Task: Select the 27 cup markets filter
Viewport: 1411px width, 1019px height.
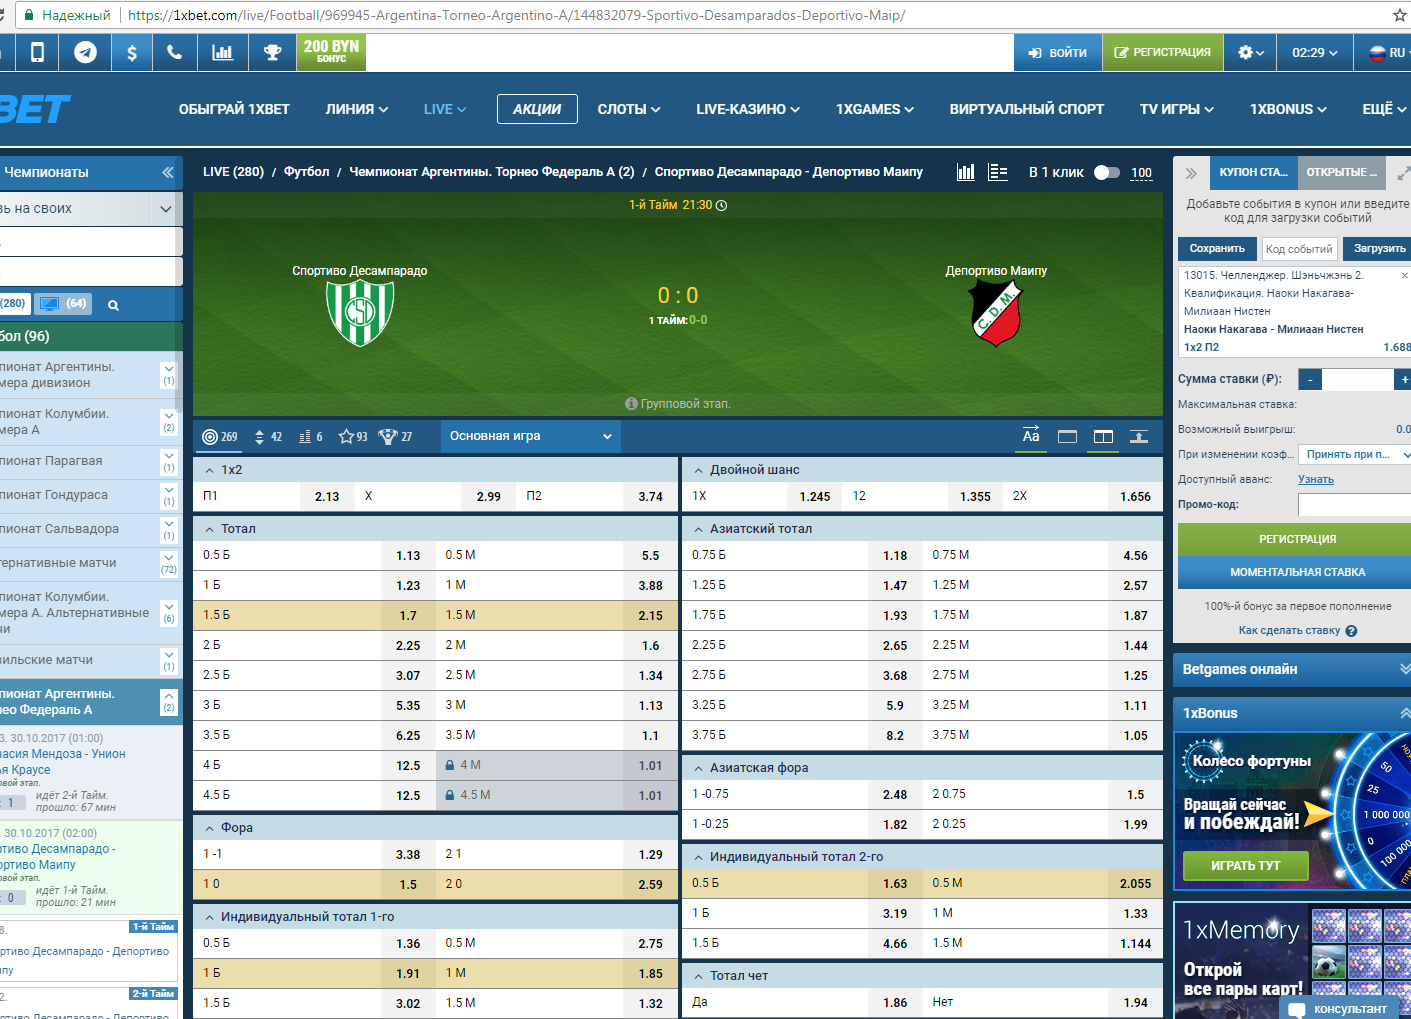Action: pos(395,437)
